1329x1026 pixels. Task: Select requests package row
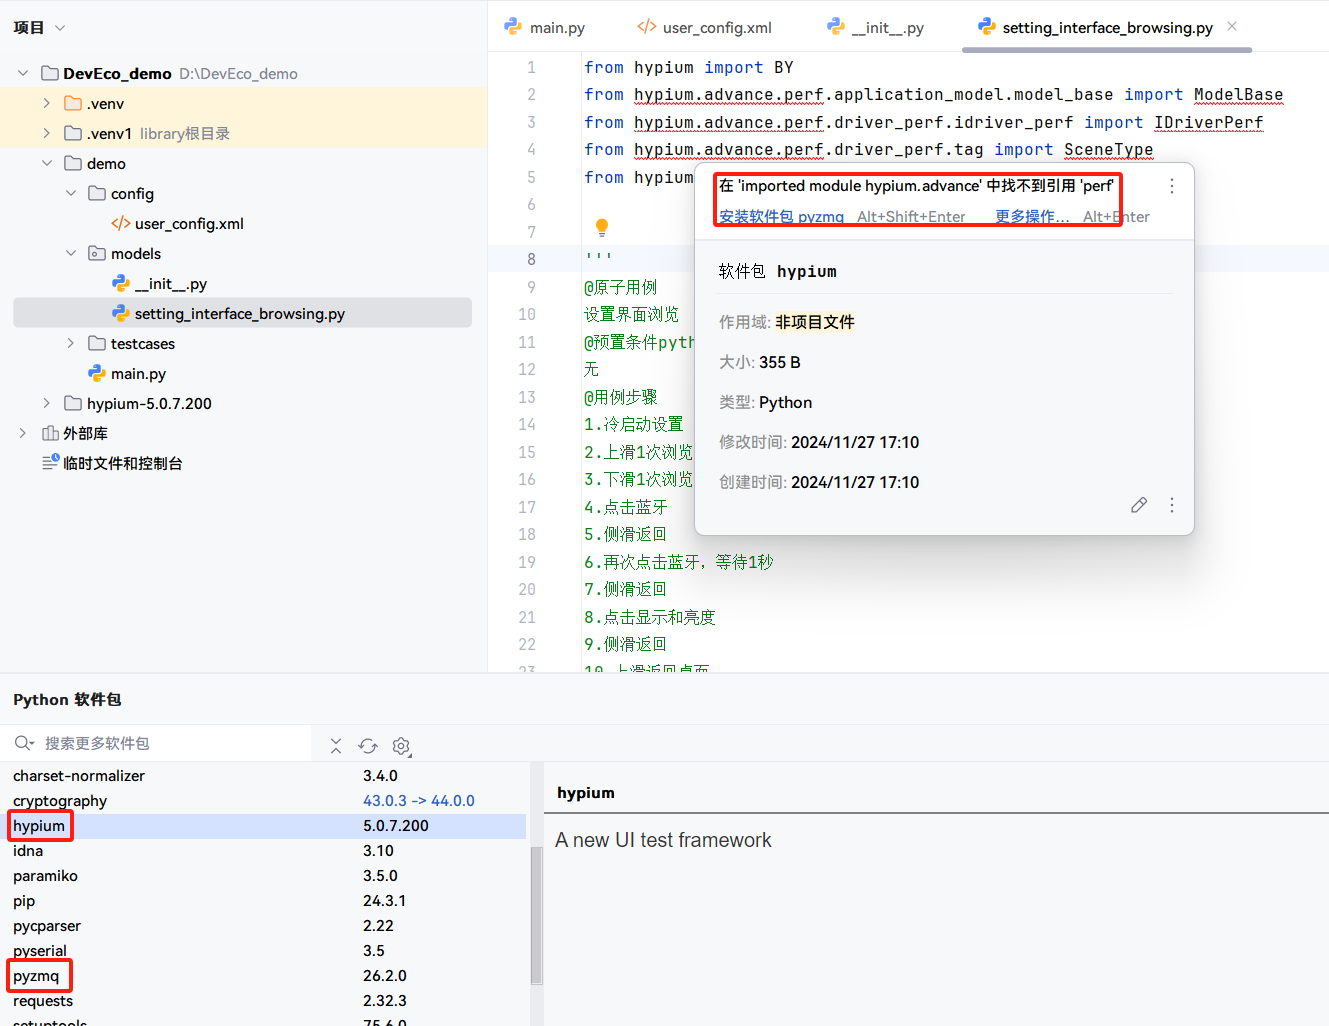coord(263,1001)
